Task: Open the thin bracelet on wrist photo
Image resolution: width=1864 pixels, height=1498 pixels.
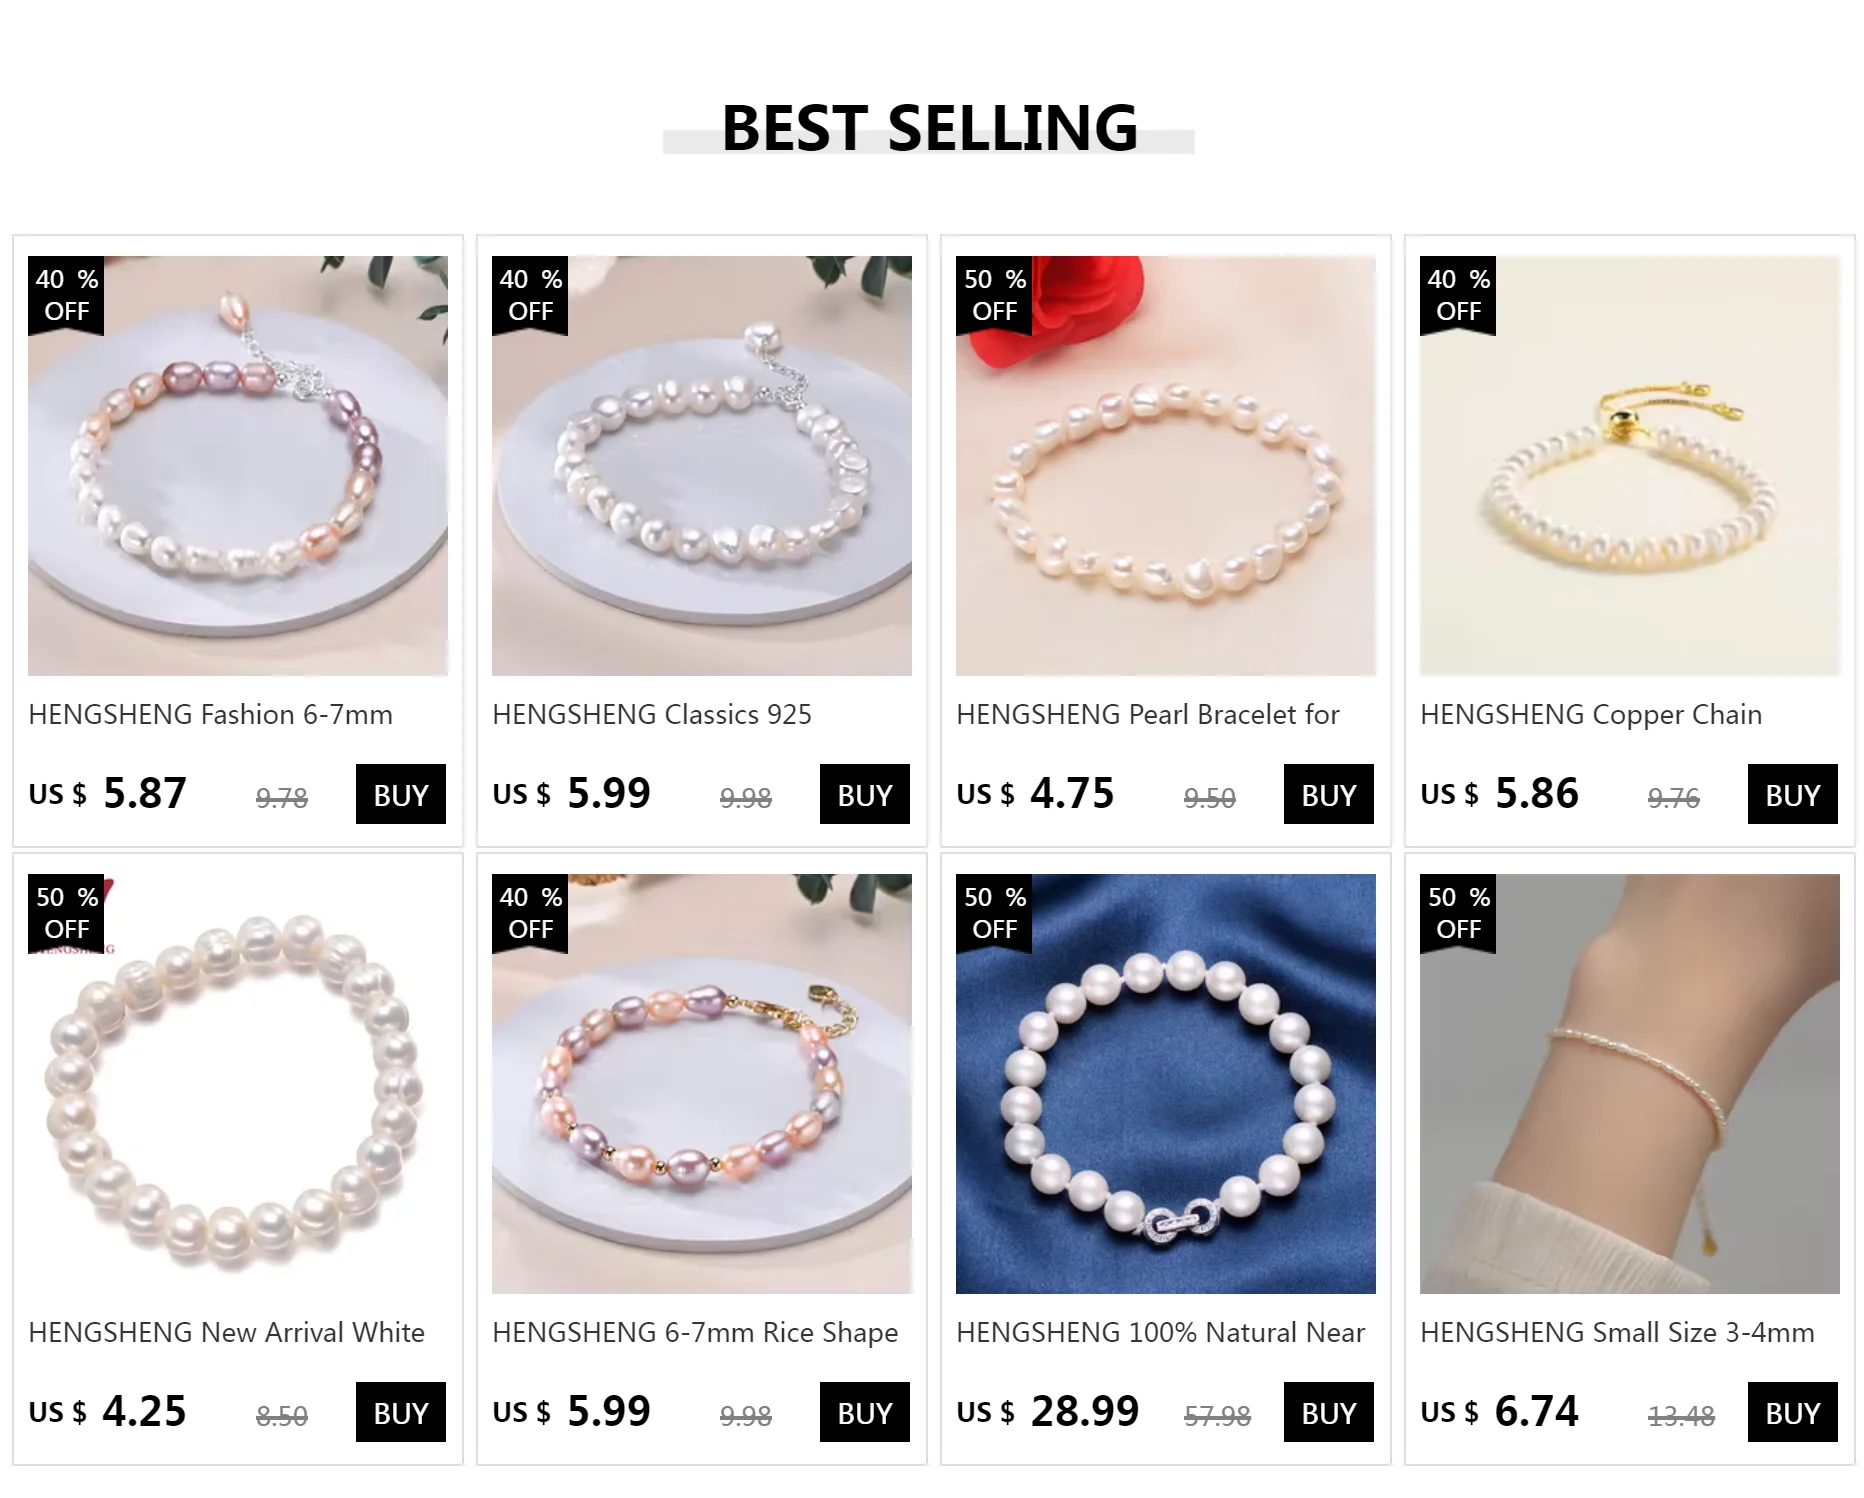Action: pos(1630,1084)
